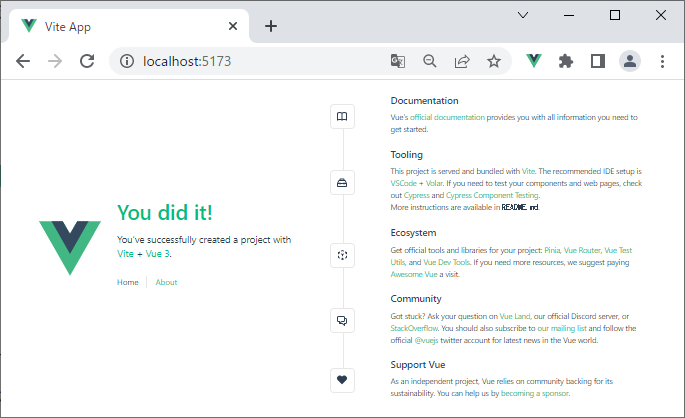The width and height of the screenshot is (685, 418).
Task: Open the Cypress link
Action: point(417,195)
